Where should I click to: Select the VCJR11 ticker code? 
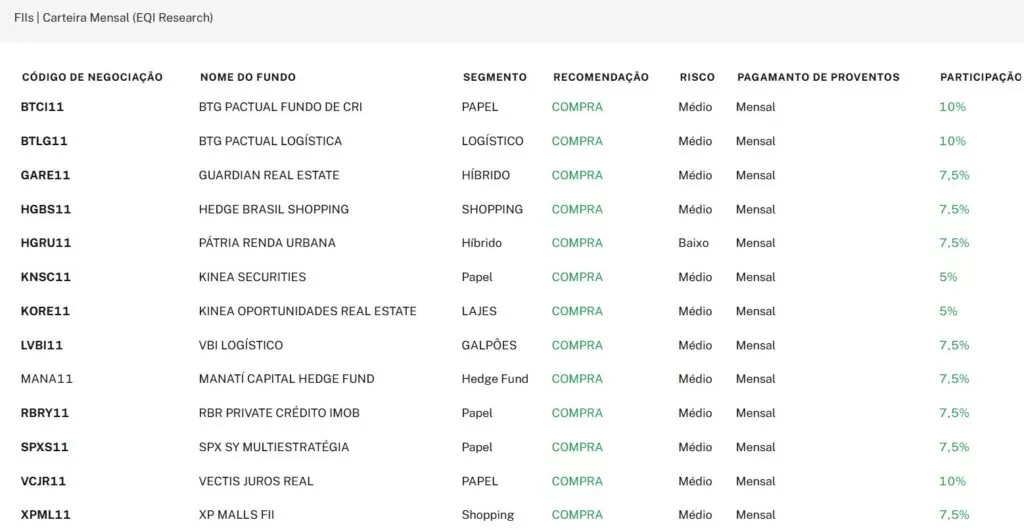(x=43, y=481)
